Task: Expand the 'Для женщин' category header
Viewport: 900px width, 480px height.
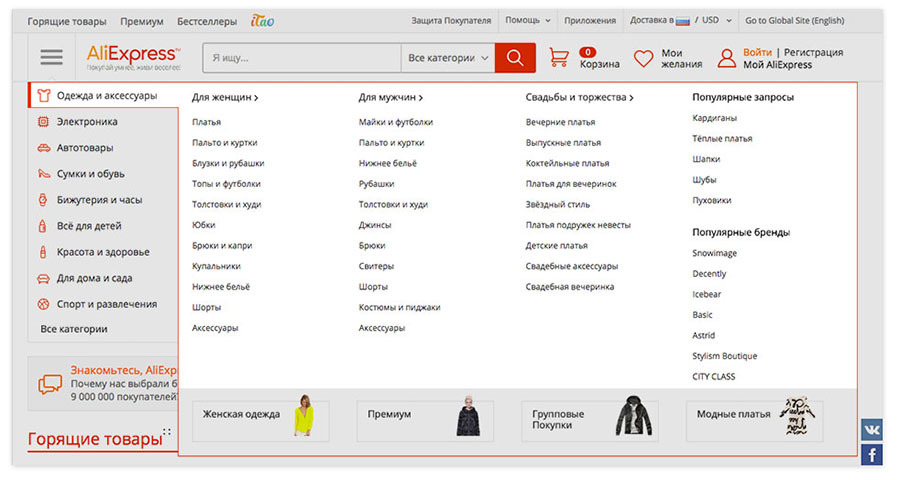Action: pyautogui.click(x=225, y=98)
